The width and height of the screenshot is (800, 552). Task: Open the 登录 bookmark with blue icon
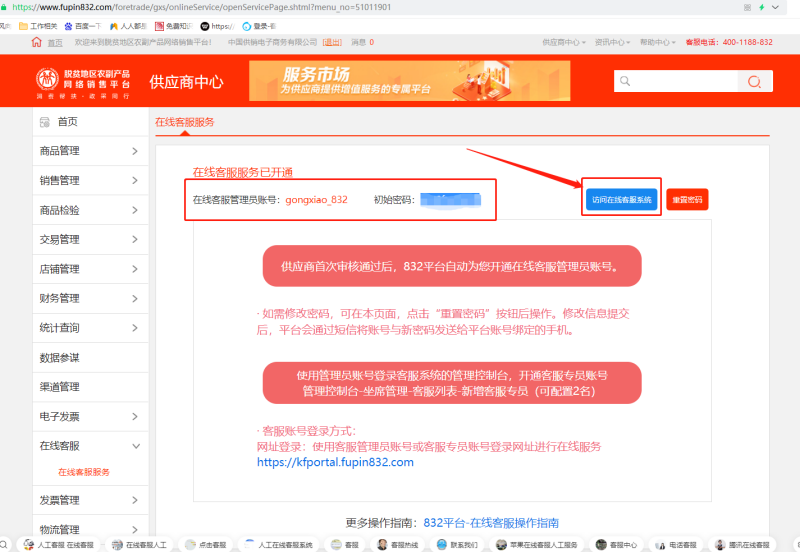click(x=259, y=26)
